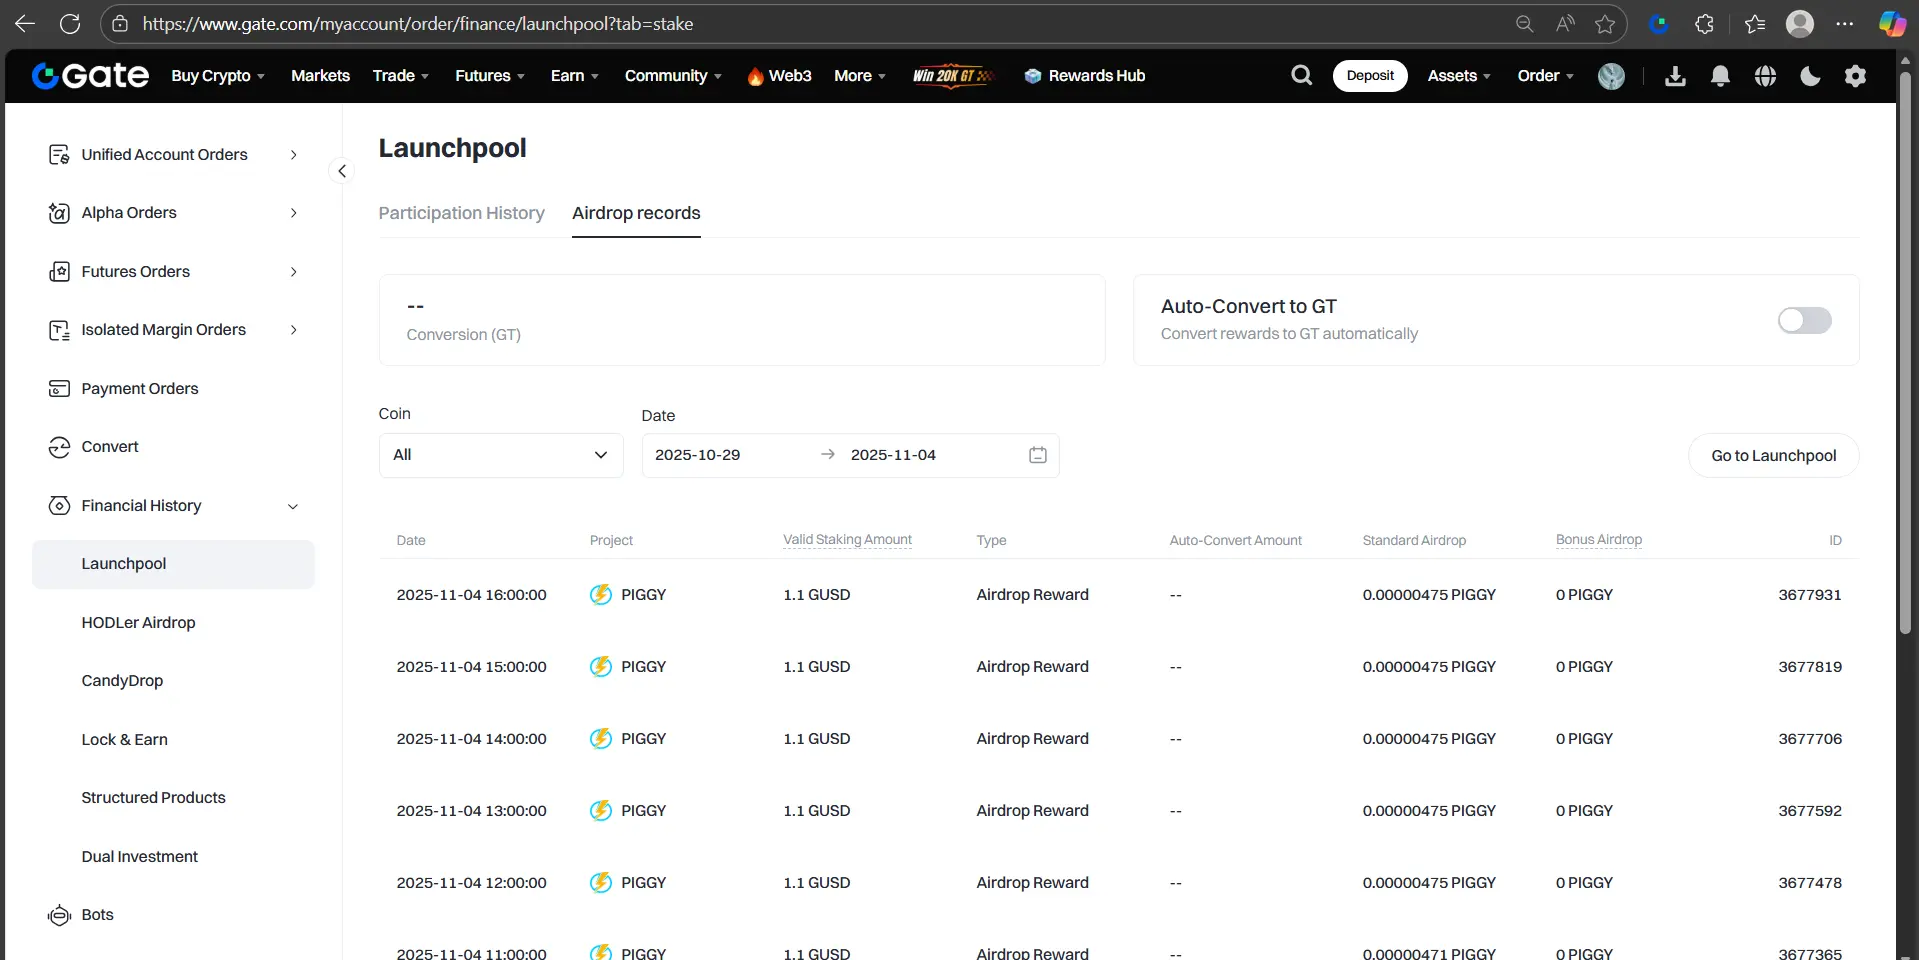The width and height of the screenshot is (1919, 960).
Task: Switch to Participation History tab
Action: click(461, 213)
